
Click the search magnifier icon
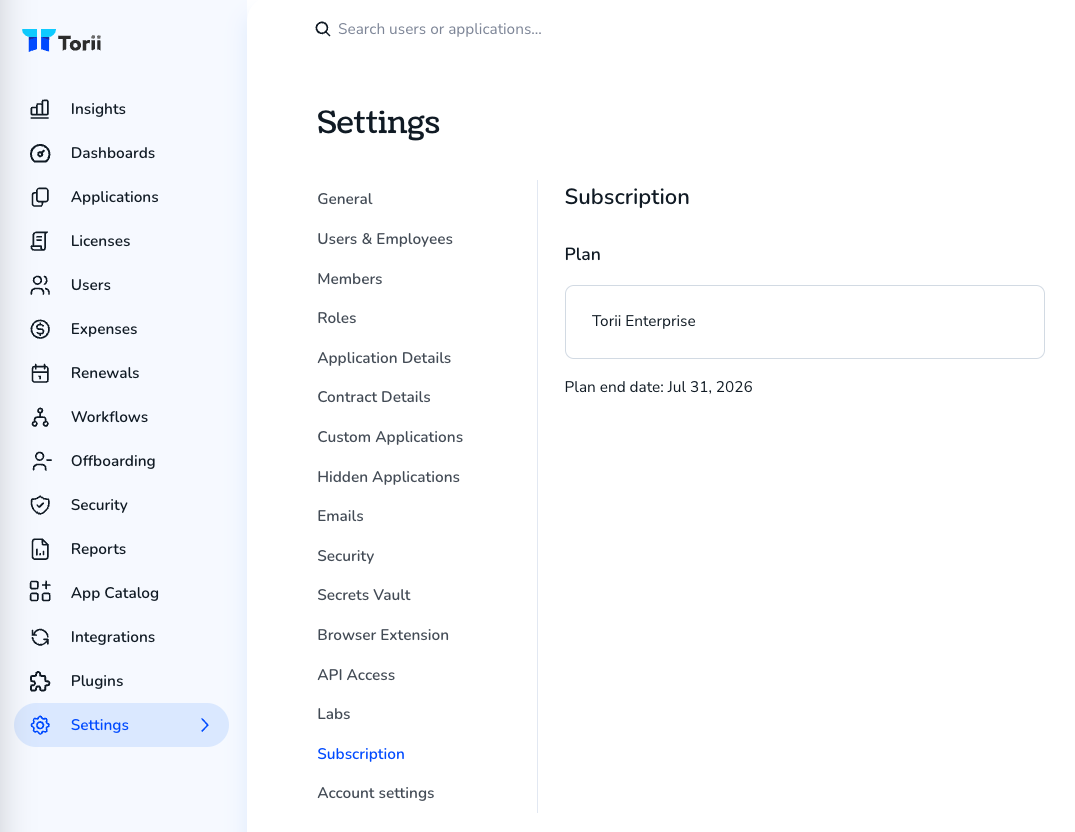(x=322, y=29)
